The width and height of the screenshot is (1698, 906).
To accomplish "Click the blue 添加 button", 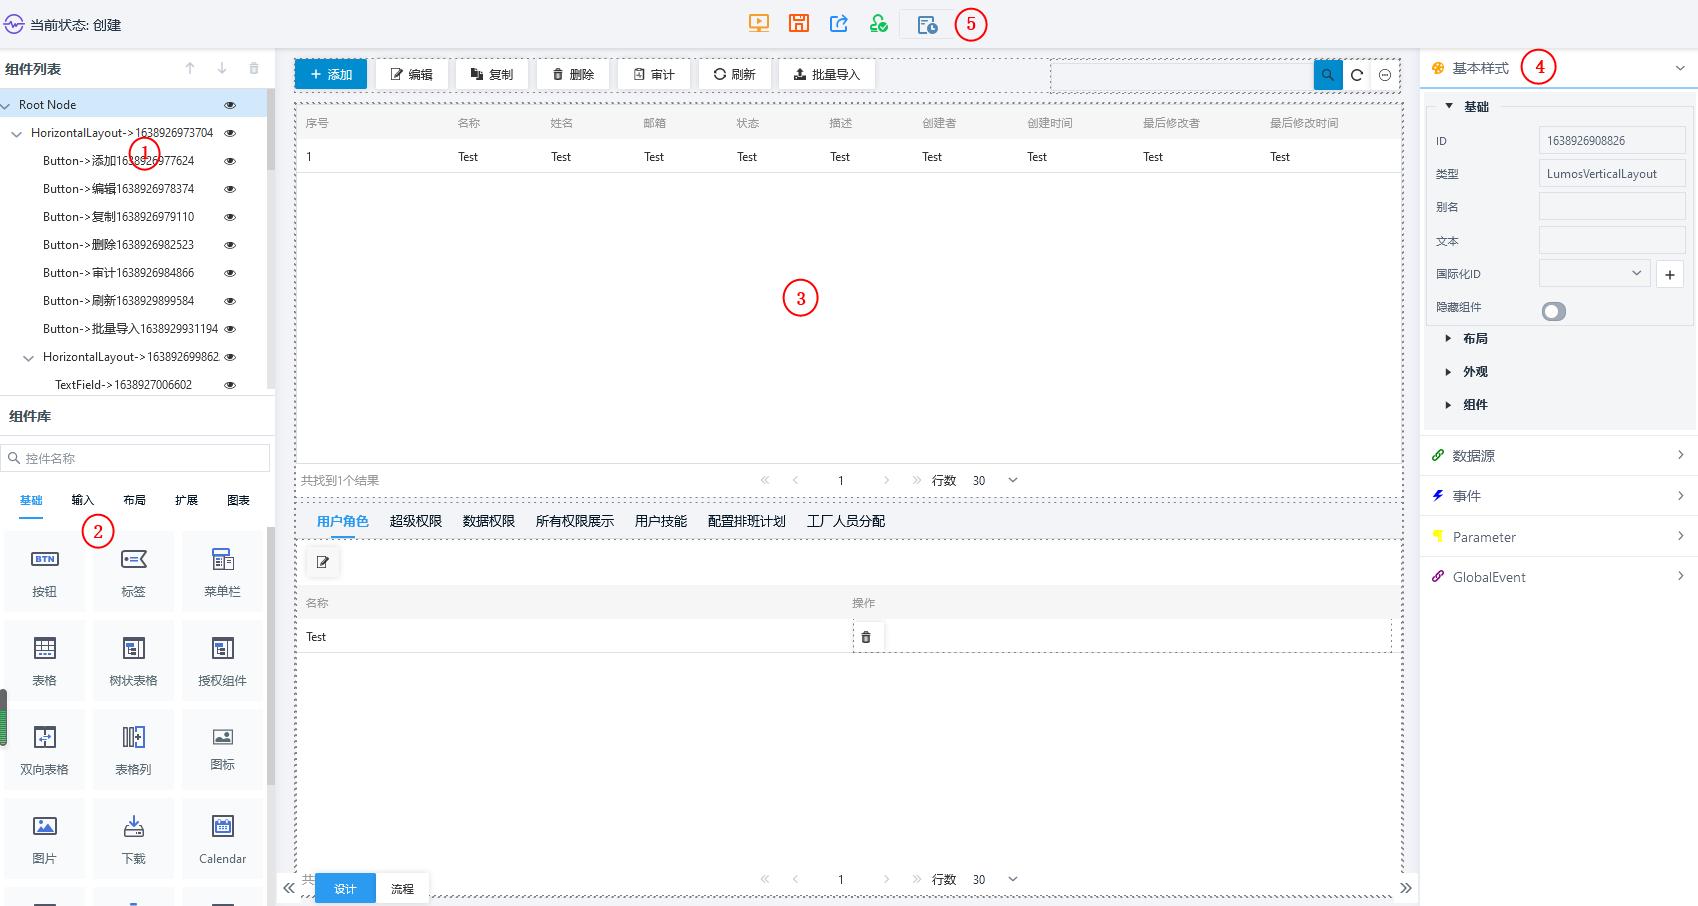I will (x=331, y=74).
